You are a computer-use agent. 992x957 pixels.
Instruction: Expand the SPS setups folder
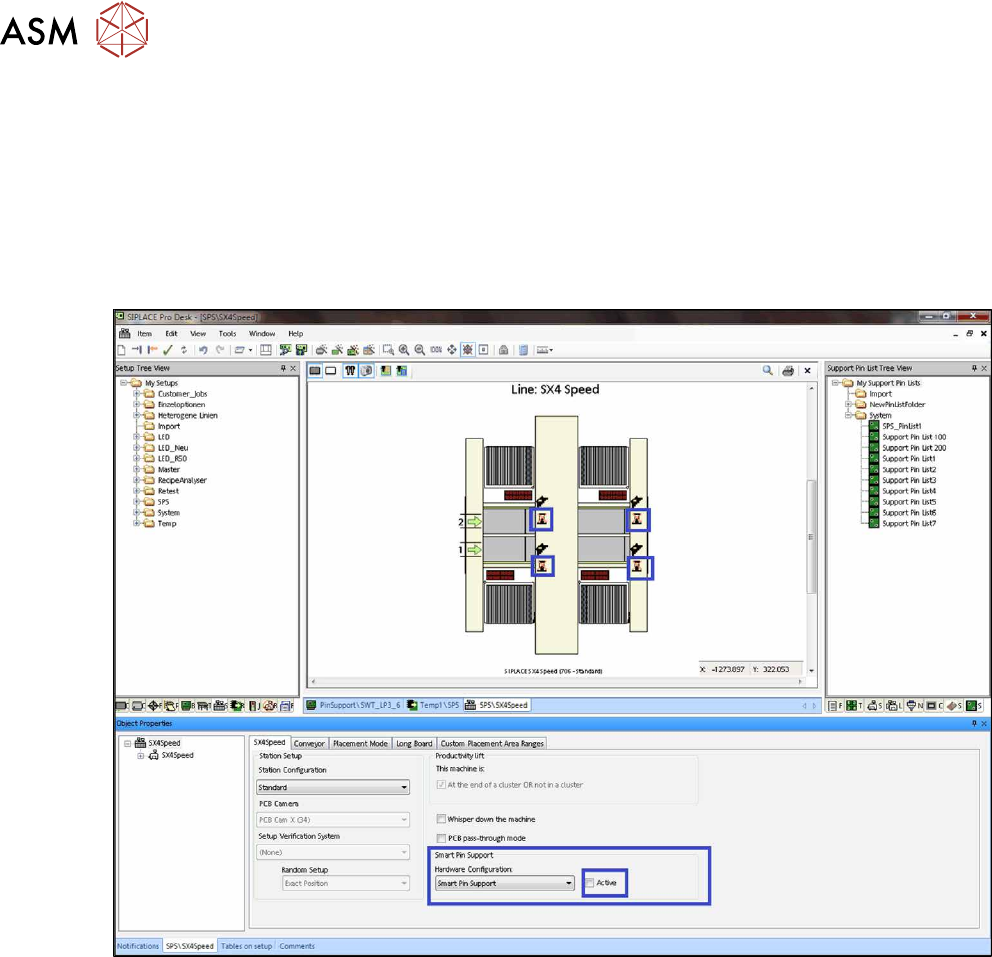coord(136,502)
